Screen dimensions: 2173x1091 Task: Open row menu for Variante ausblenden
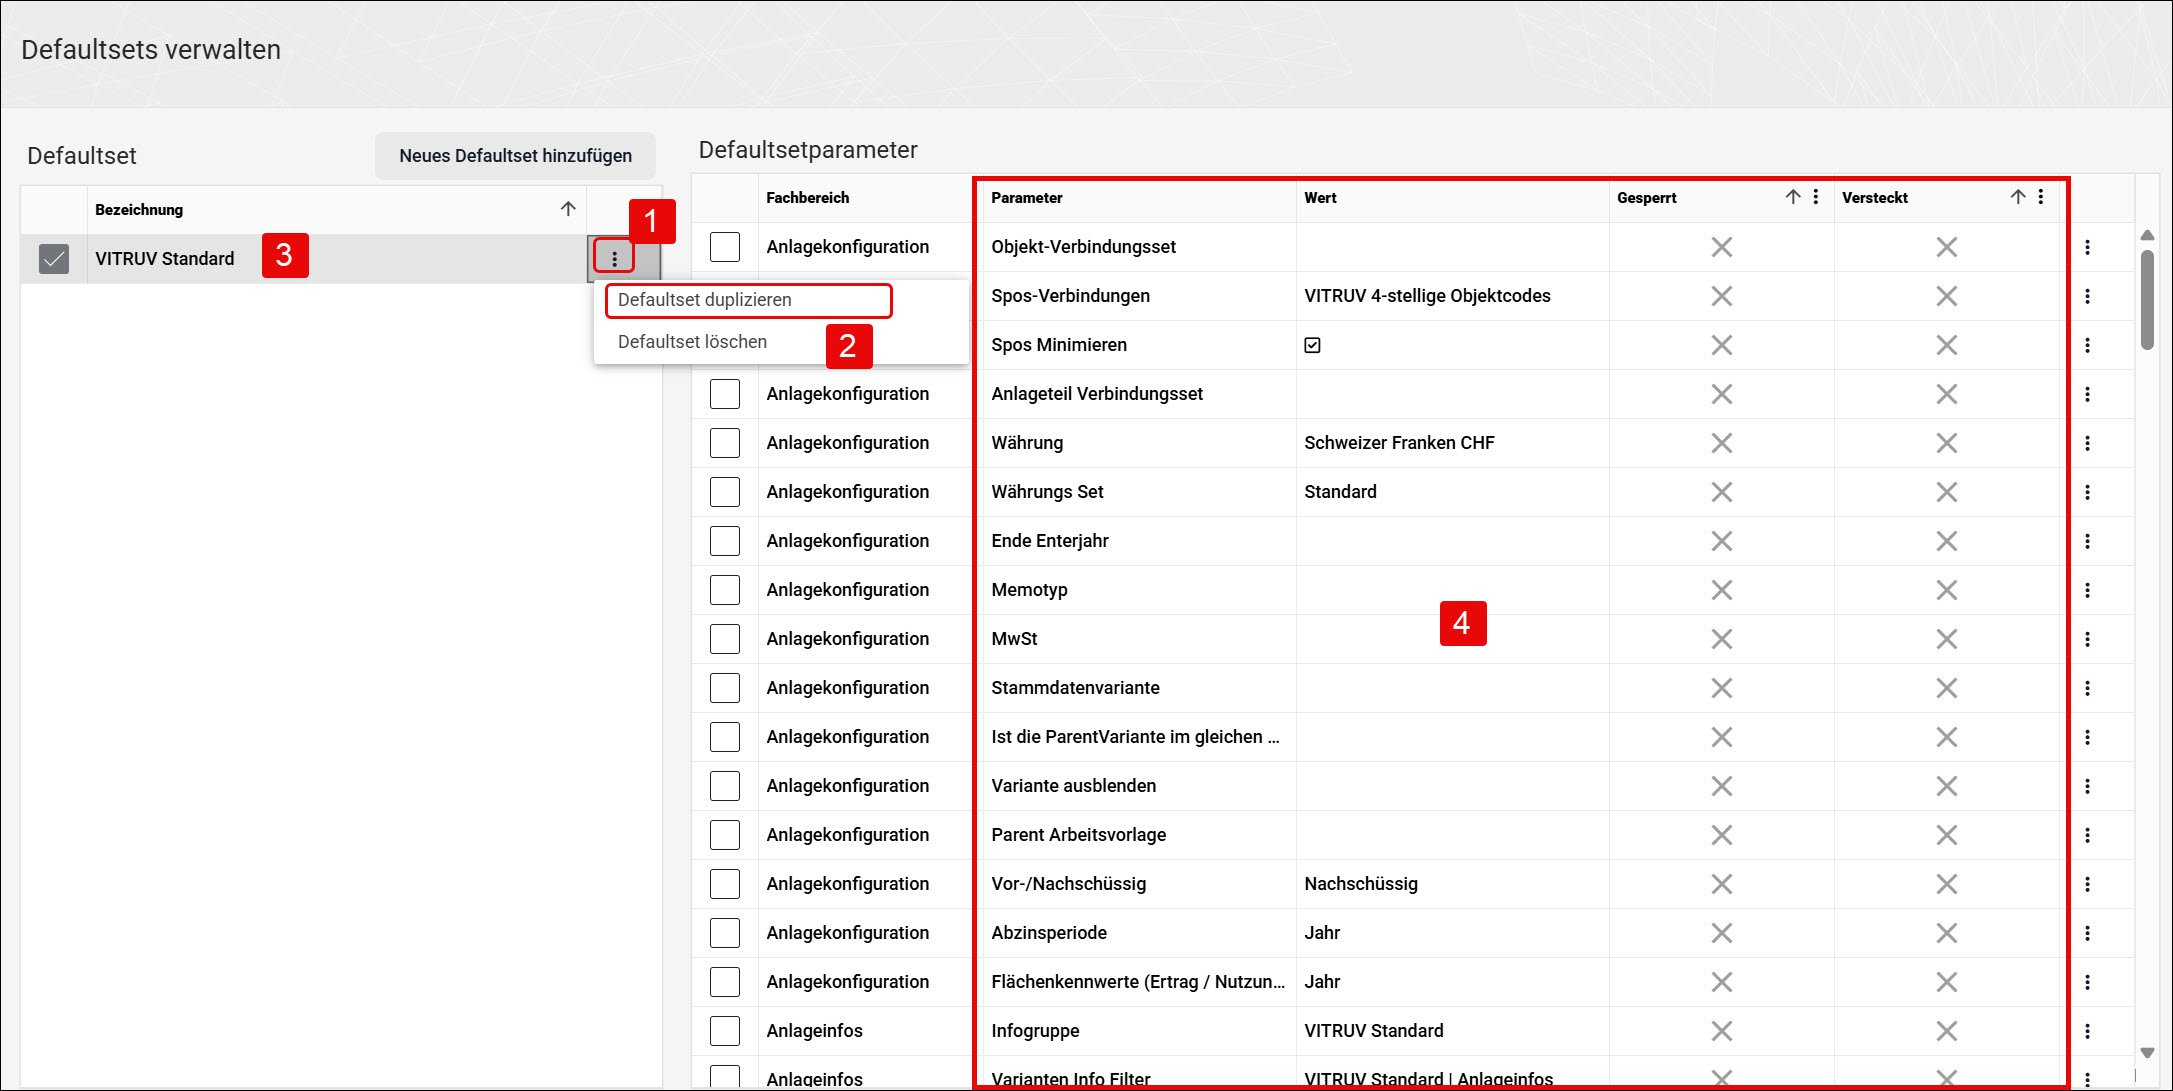(2087, 786)
